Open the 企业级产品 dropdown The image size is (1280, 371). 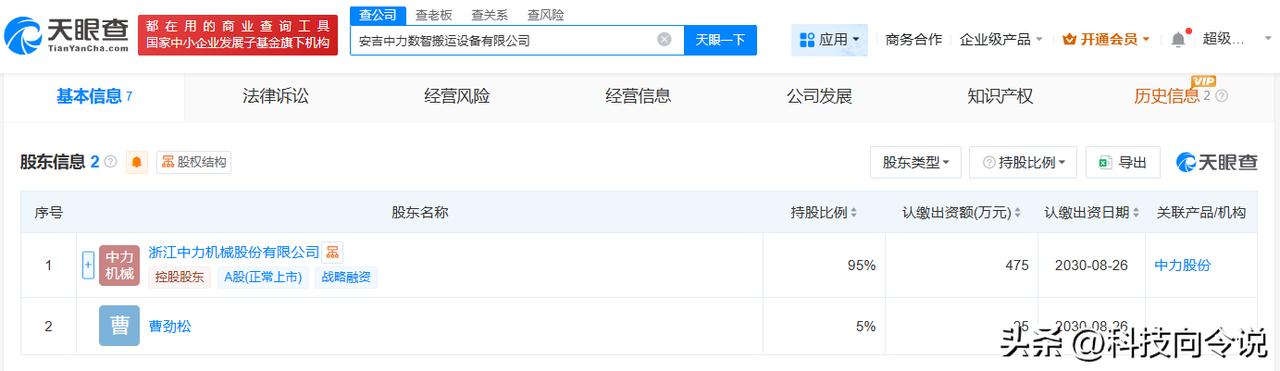(x=1001, y=40)
